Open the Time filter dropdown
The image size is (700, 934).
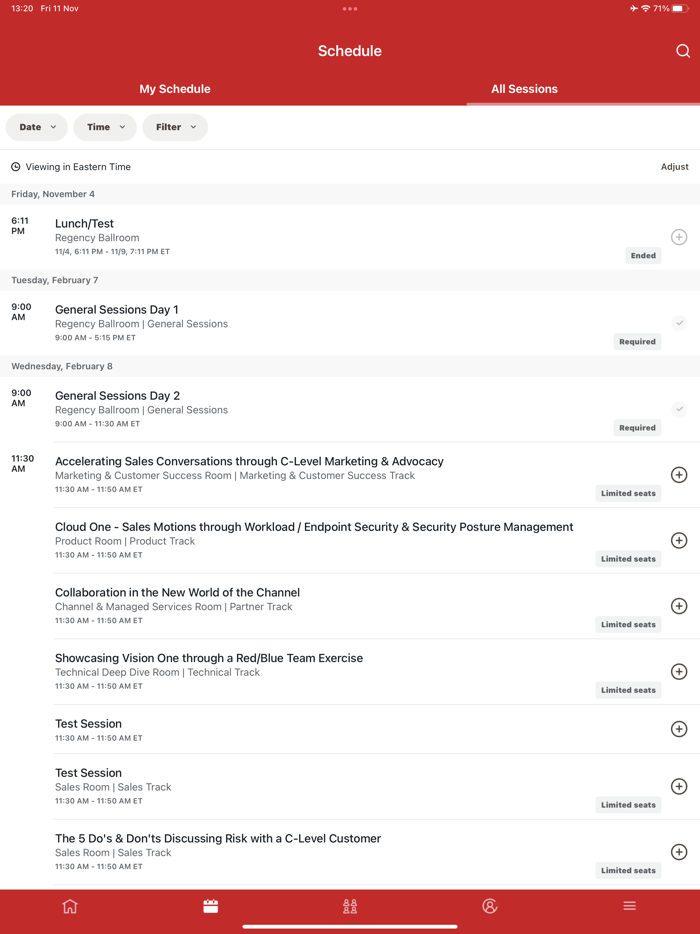click(x=104, y=127)
